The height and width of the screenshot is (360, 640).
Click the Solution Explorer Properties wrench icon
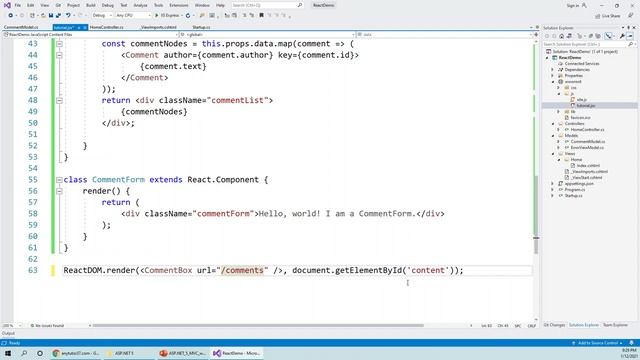[x=622, y=36]
